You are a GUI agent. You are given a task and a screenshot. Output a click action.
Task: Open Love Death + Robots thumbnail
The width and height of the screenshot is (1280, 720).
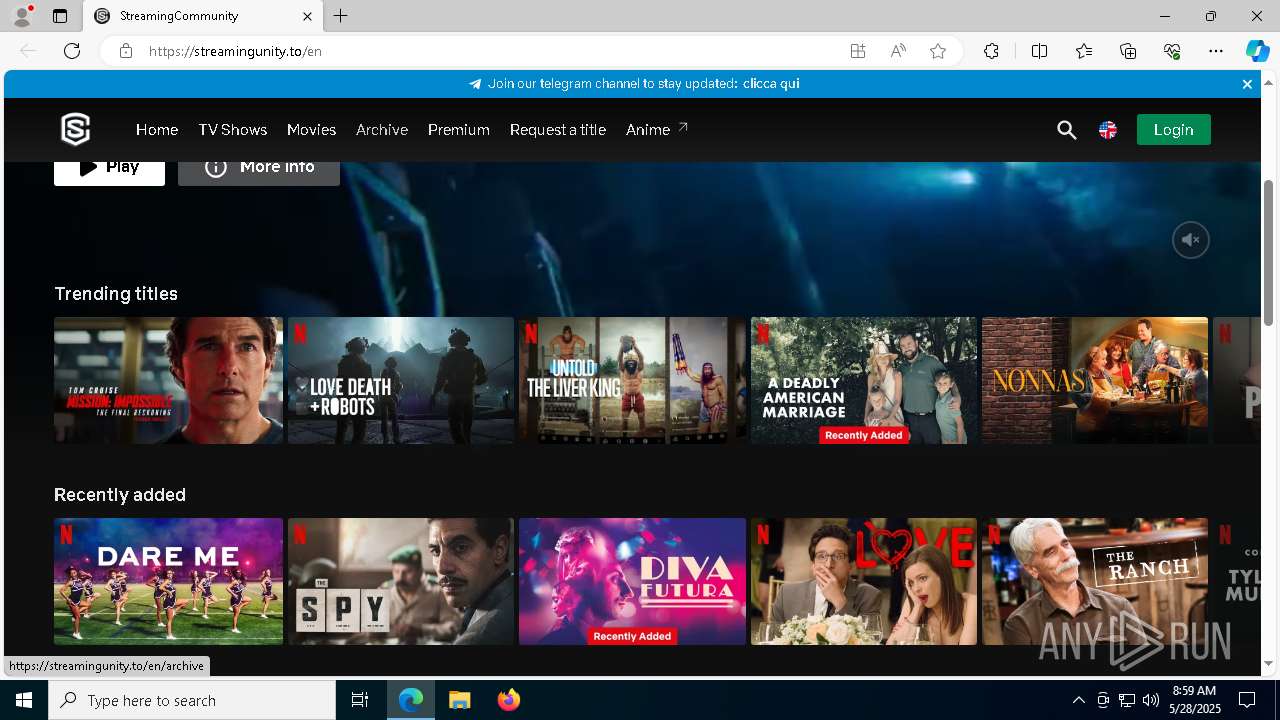coord(401,380)
